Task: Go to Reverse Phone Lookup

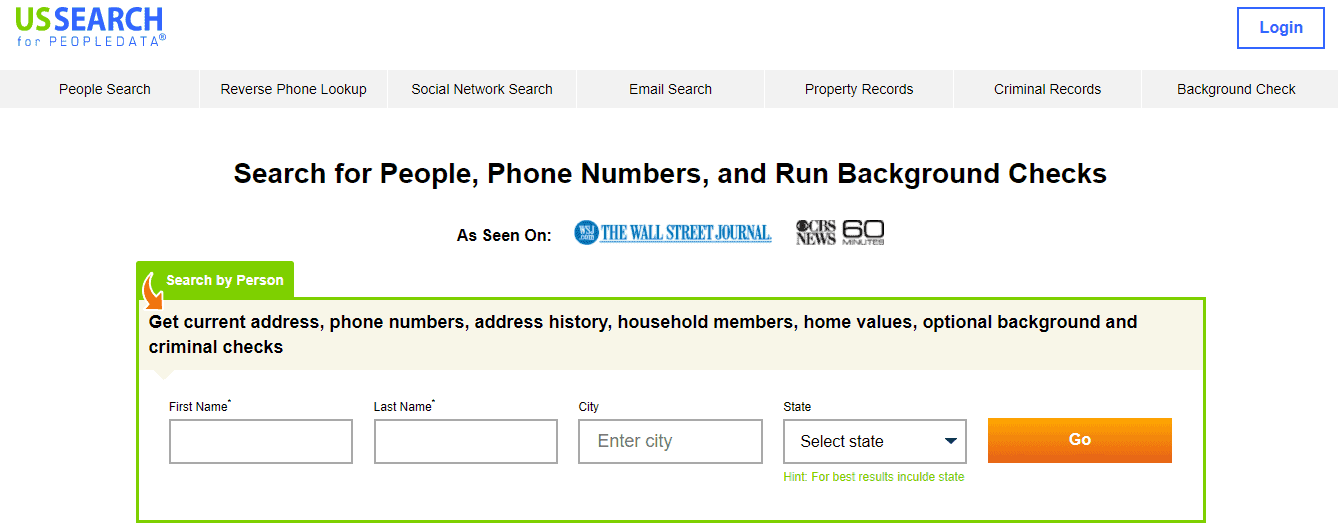Action: [x=294, y=89]
